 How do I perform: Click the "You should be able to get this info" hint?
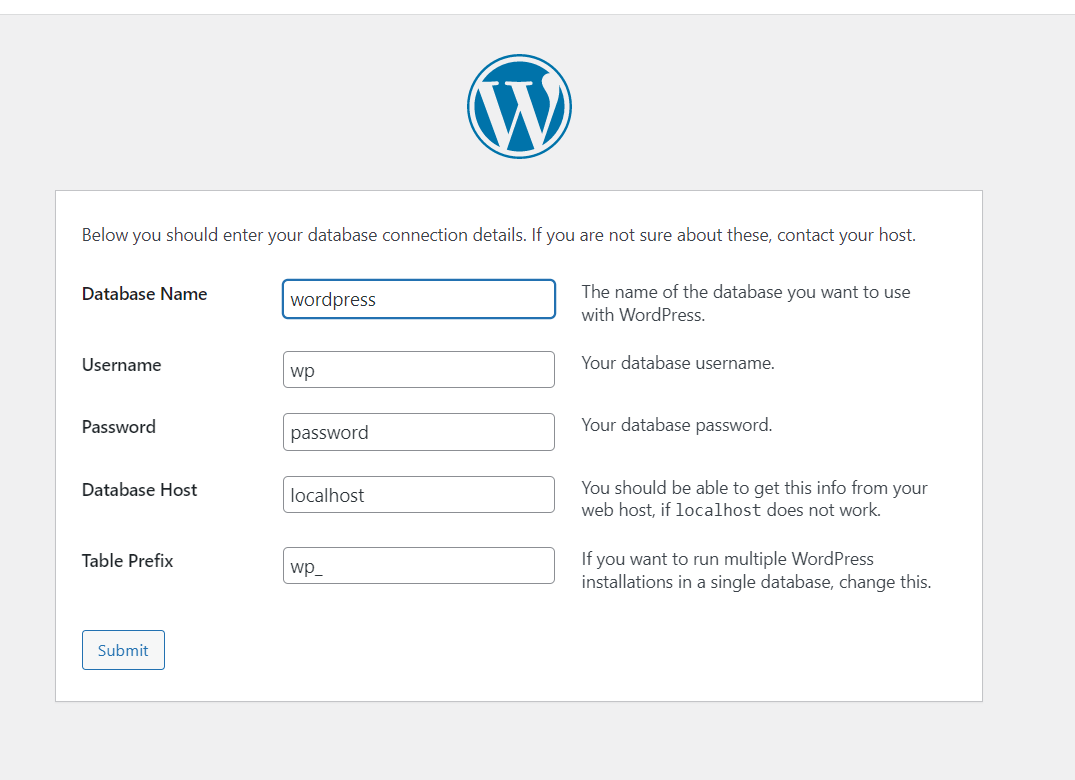pos(754,488)
